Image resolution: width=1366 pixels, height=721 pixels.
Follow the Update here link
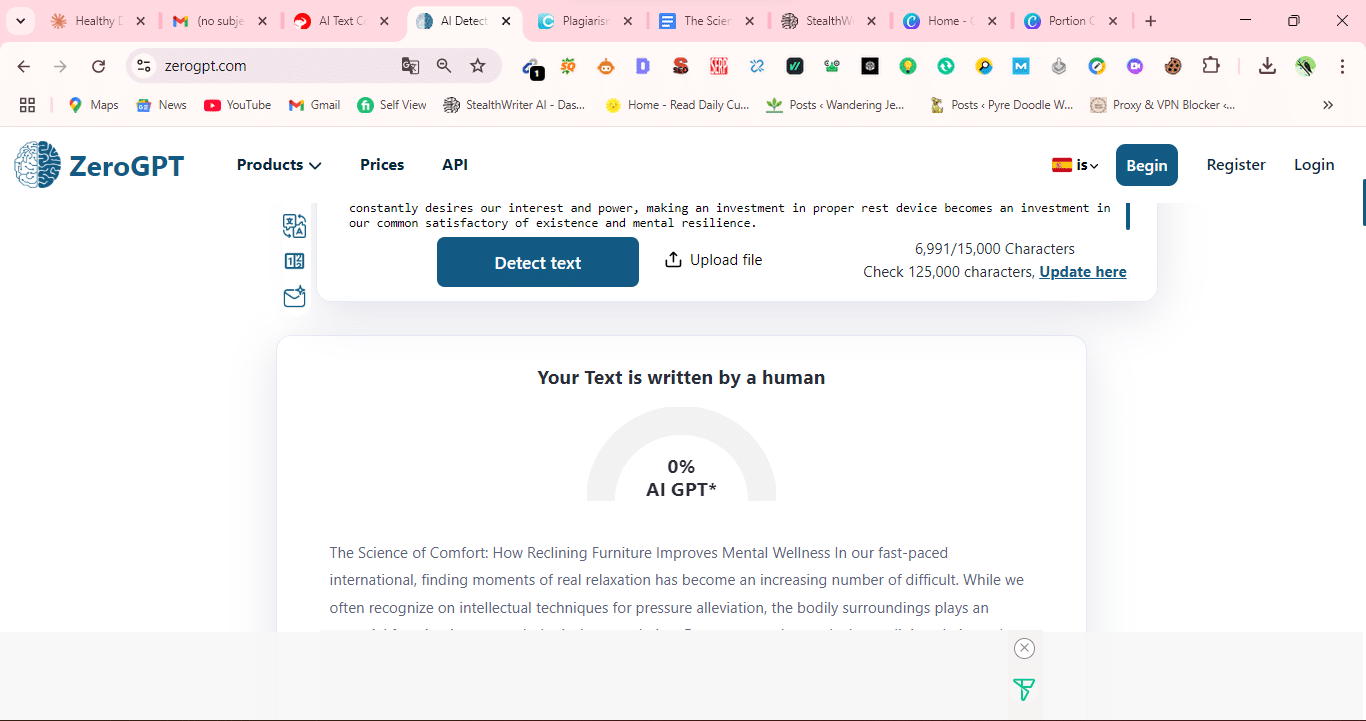coord(1083,272)
